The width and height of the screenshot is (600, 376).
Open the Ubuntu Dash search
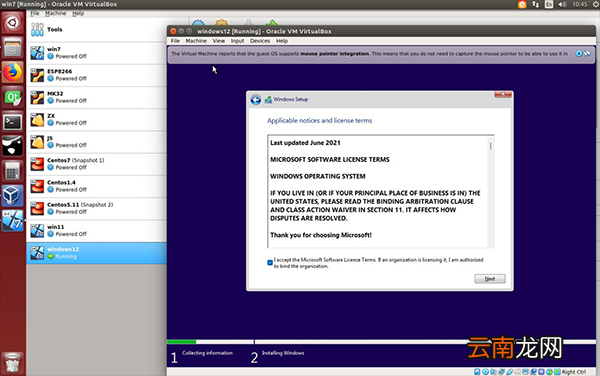(13, 23)
